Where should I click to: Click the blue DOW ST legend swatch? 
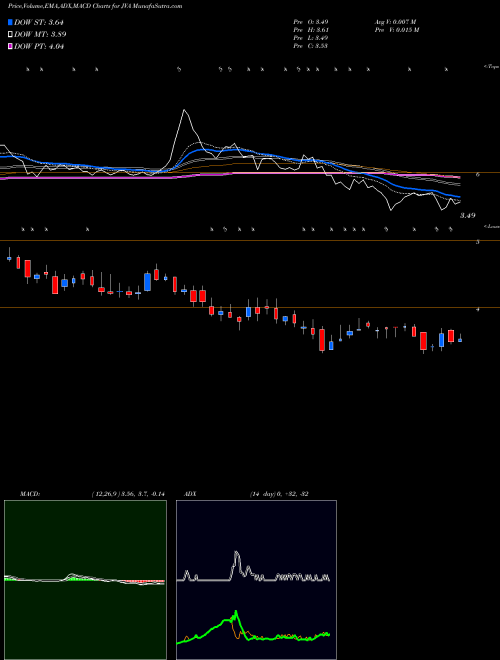(10, 22)
